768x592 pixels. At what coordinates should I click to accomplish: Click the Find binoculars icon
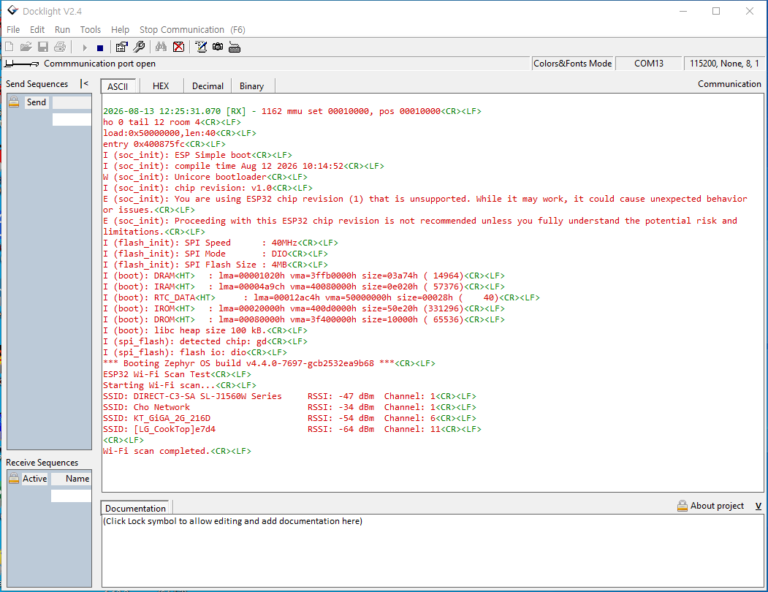coord(161,47)
